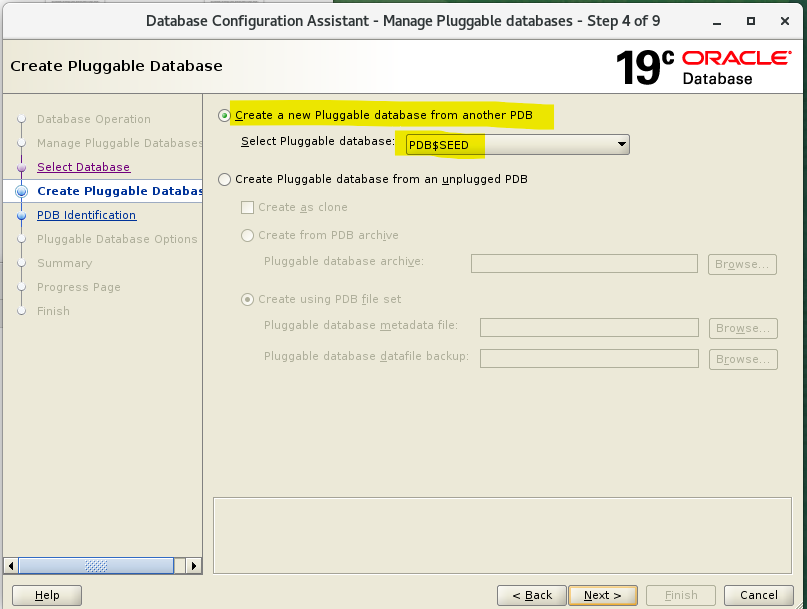This screenshot has height=609, width=807.
Task: Select 'Create using PDB file set' option
Action: click(248, 299)
